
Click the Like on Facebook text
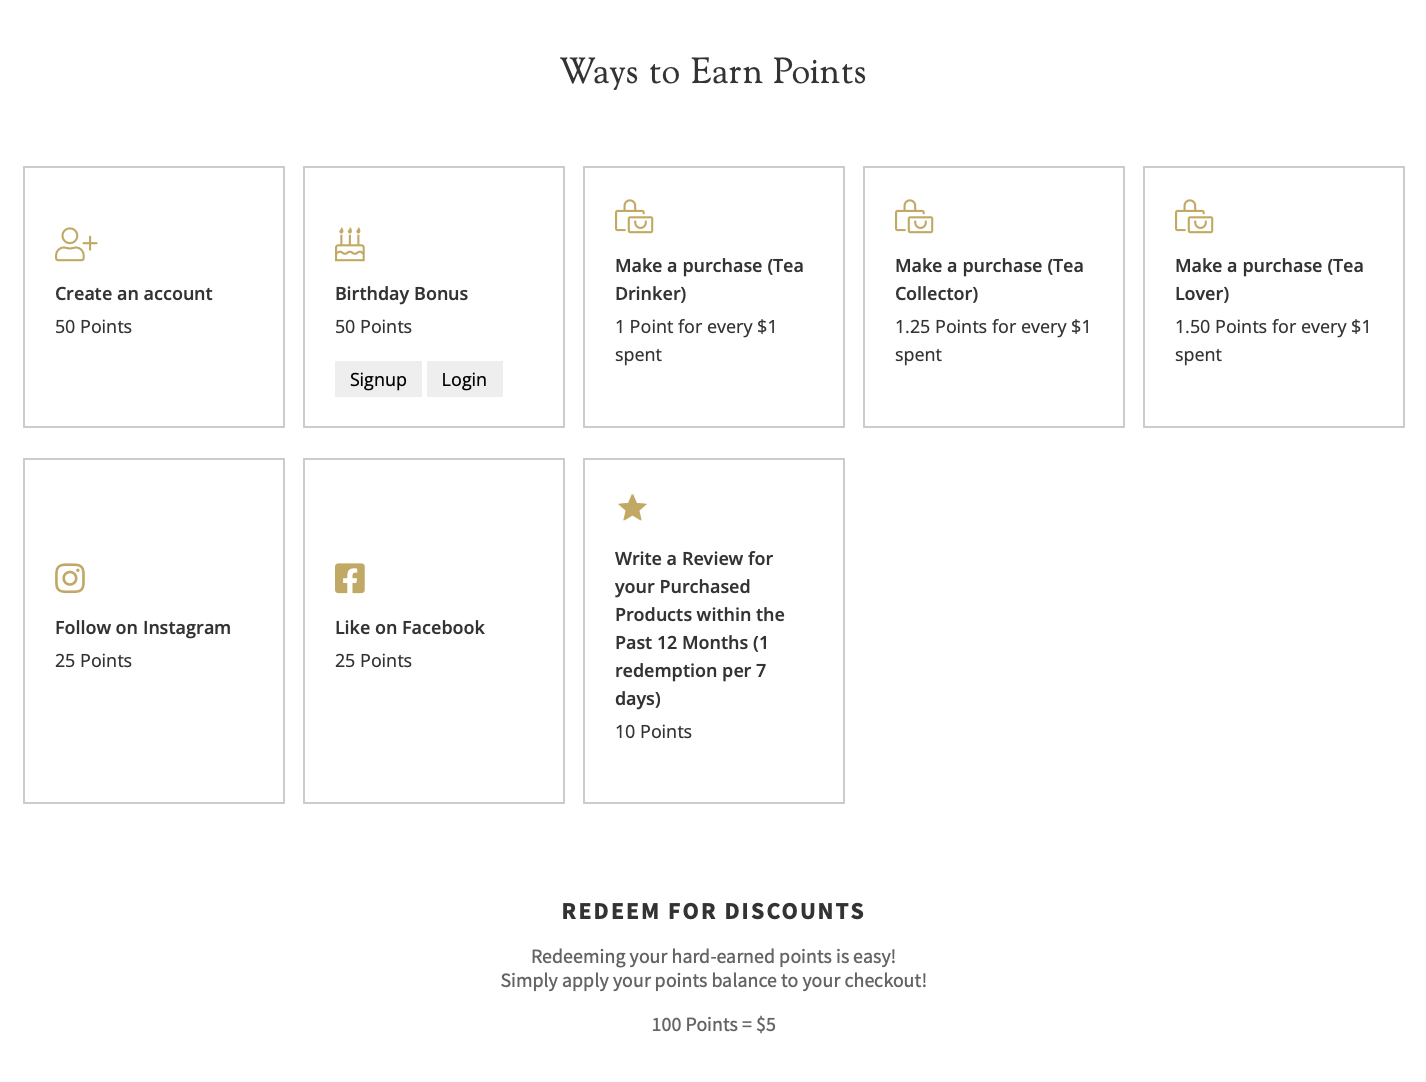tap(410, 628)
